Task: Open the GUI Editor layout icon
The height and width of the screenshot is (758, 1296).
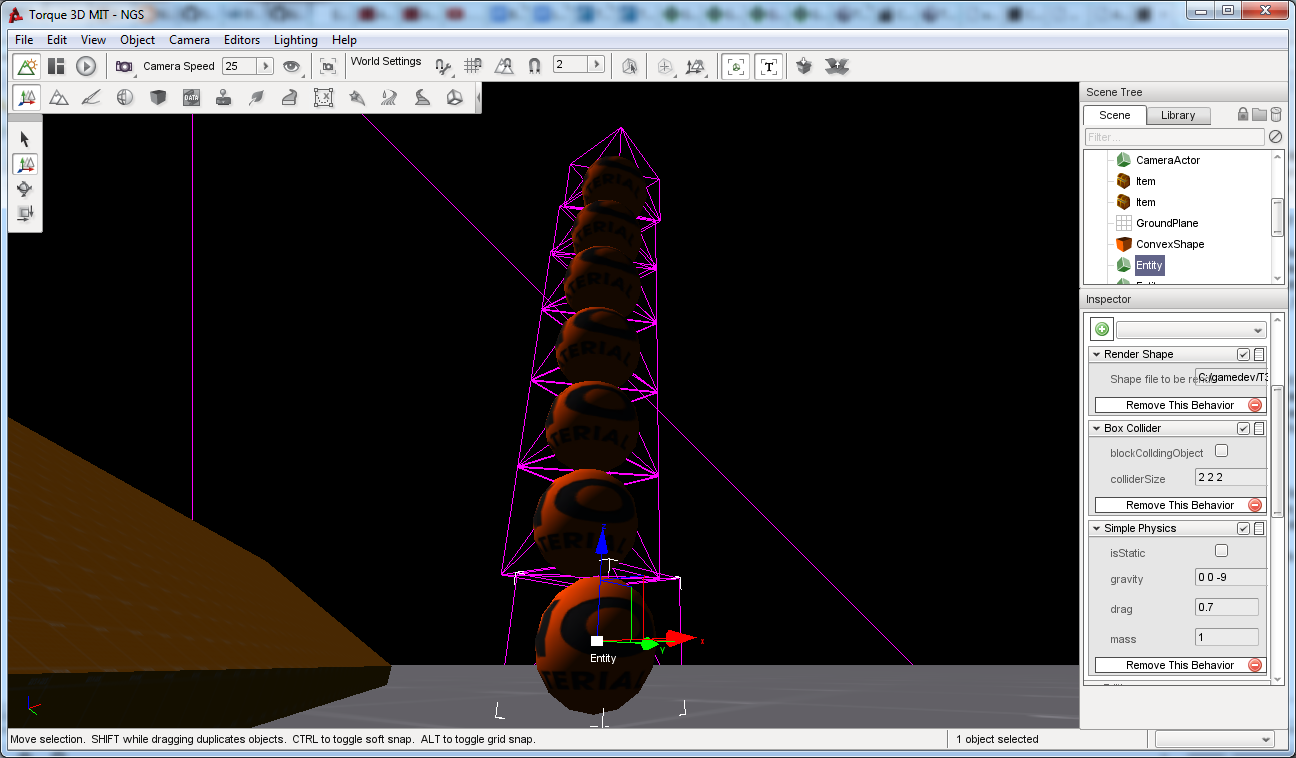Action: (56, 66)
